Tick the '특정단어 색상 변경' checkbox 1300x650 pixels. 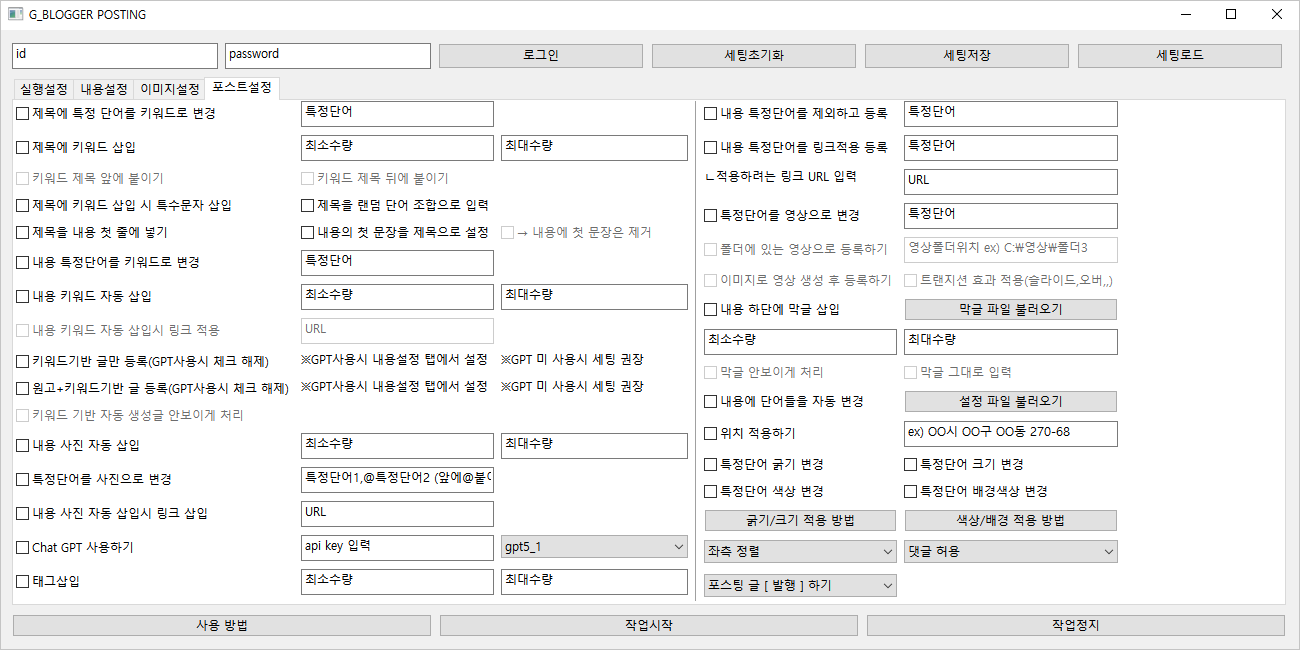pyautogui.click(x=711, y=492)
